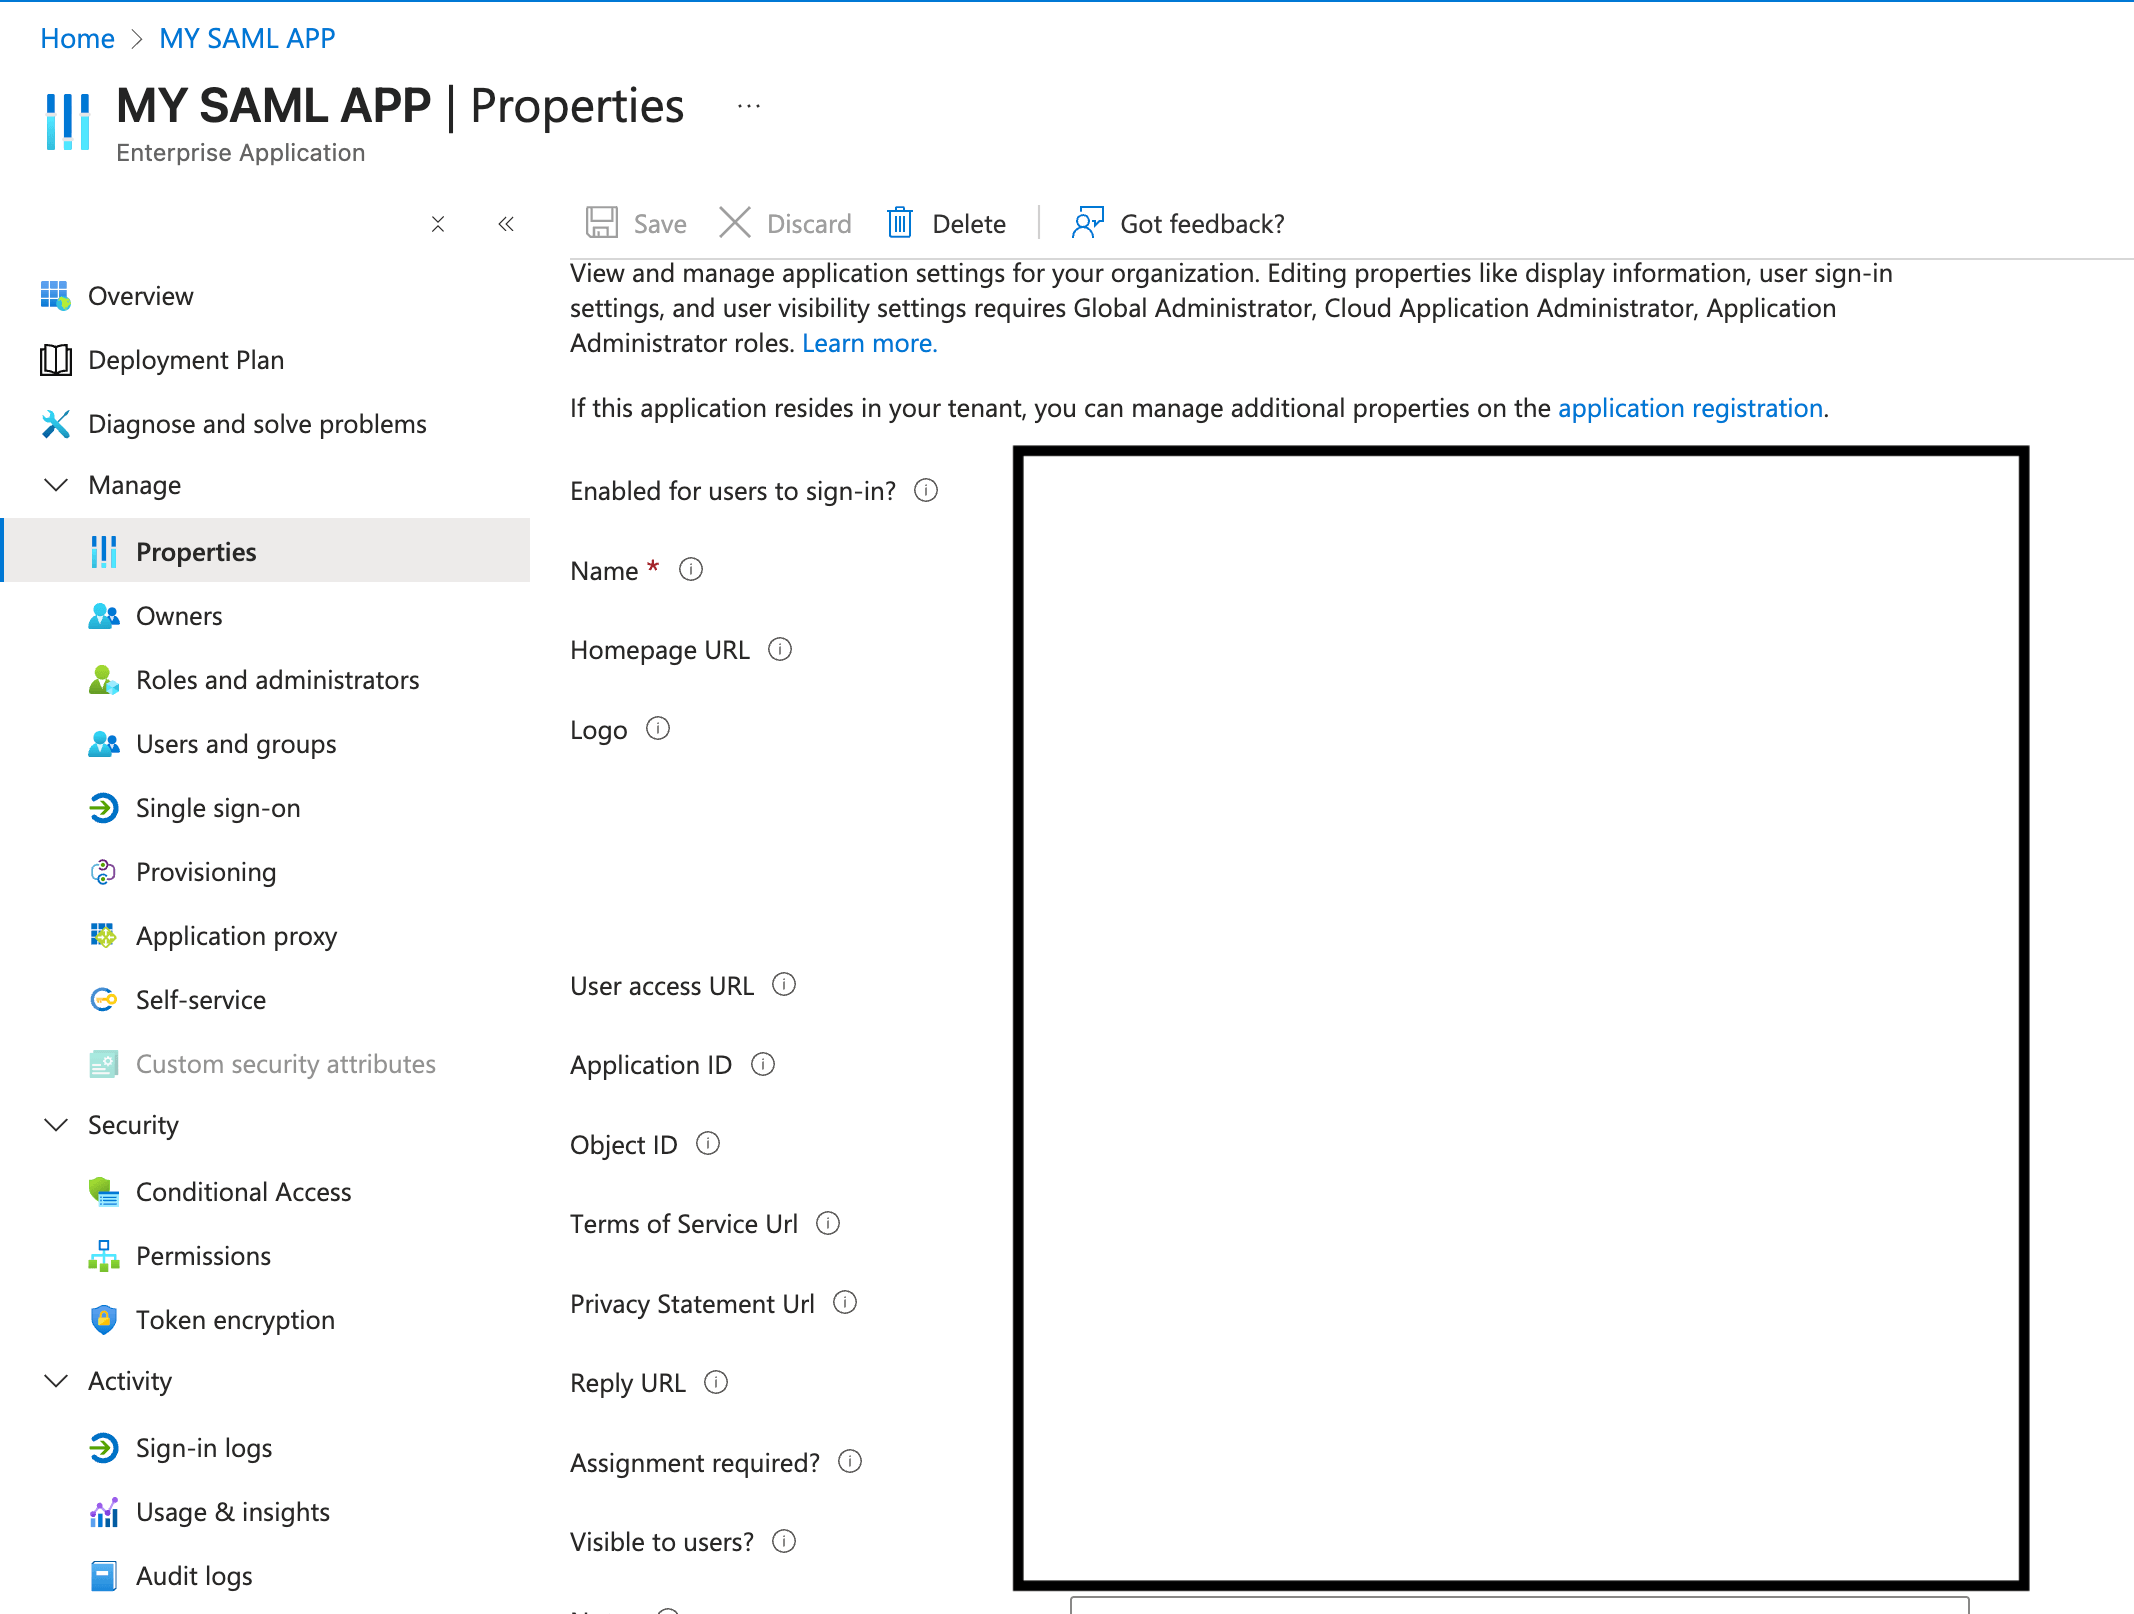
Task: Click info icon beside Assignment required
Action: 850,1462
